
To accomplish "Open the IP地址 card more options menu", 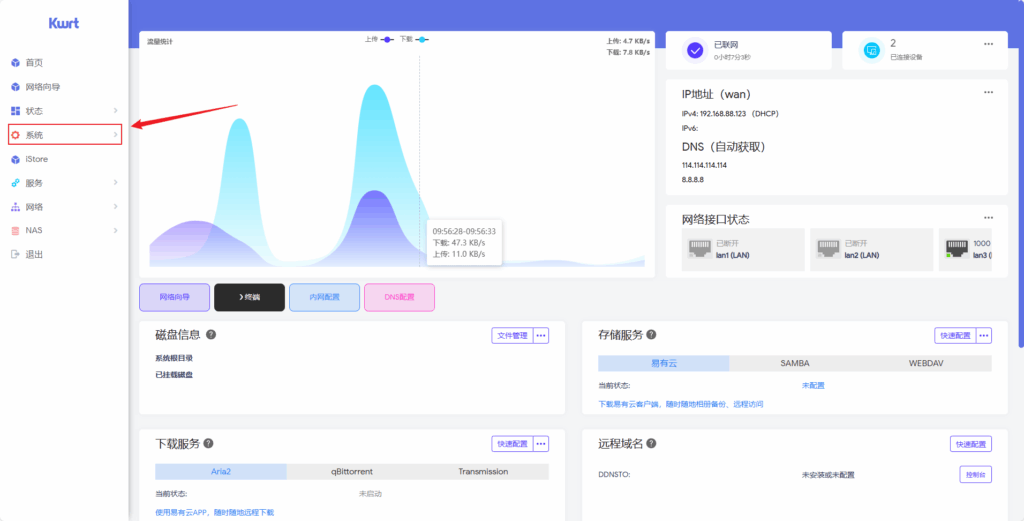I will point(988,93).
